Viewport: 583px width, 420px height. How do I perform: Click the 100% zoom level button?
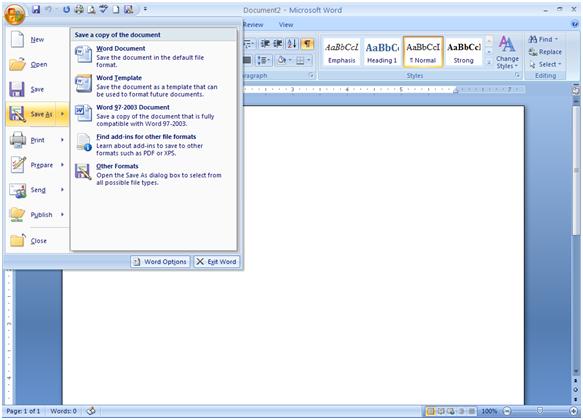coord(489,411)
